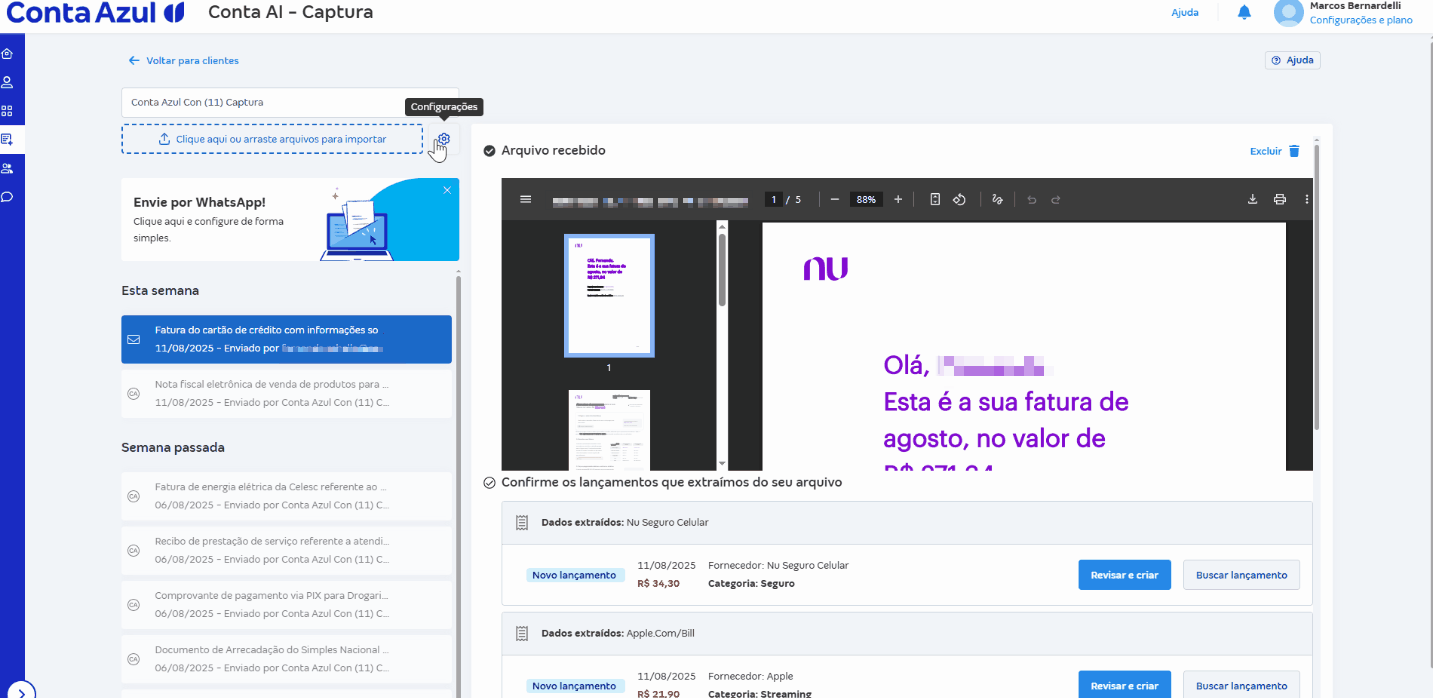Click the Envie por WhatsApp banner
This screenshot has height=698, width=1433.
[290, 220]
